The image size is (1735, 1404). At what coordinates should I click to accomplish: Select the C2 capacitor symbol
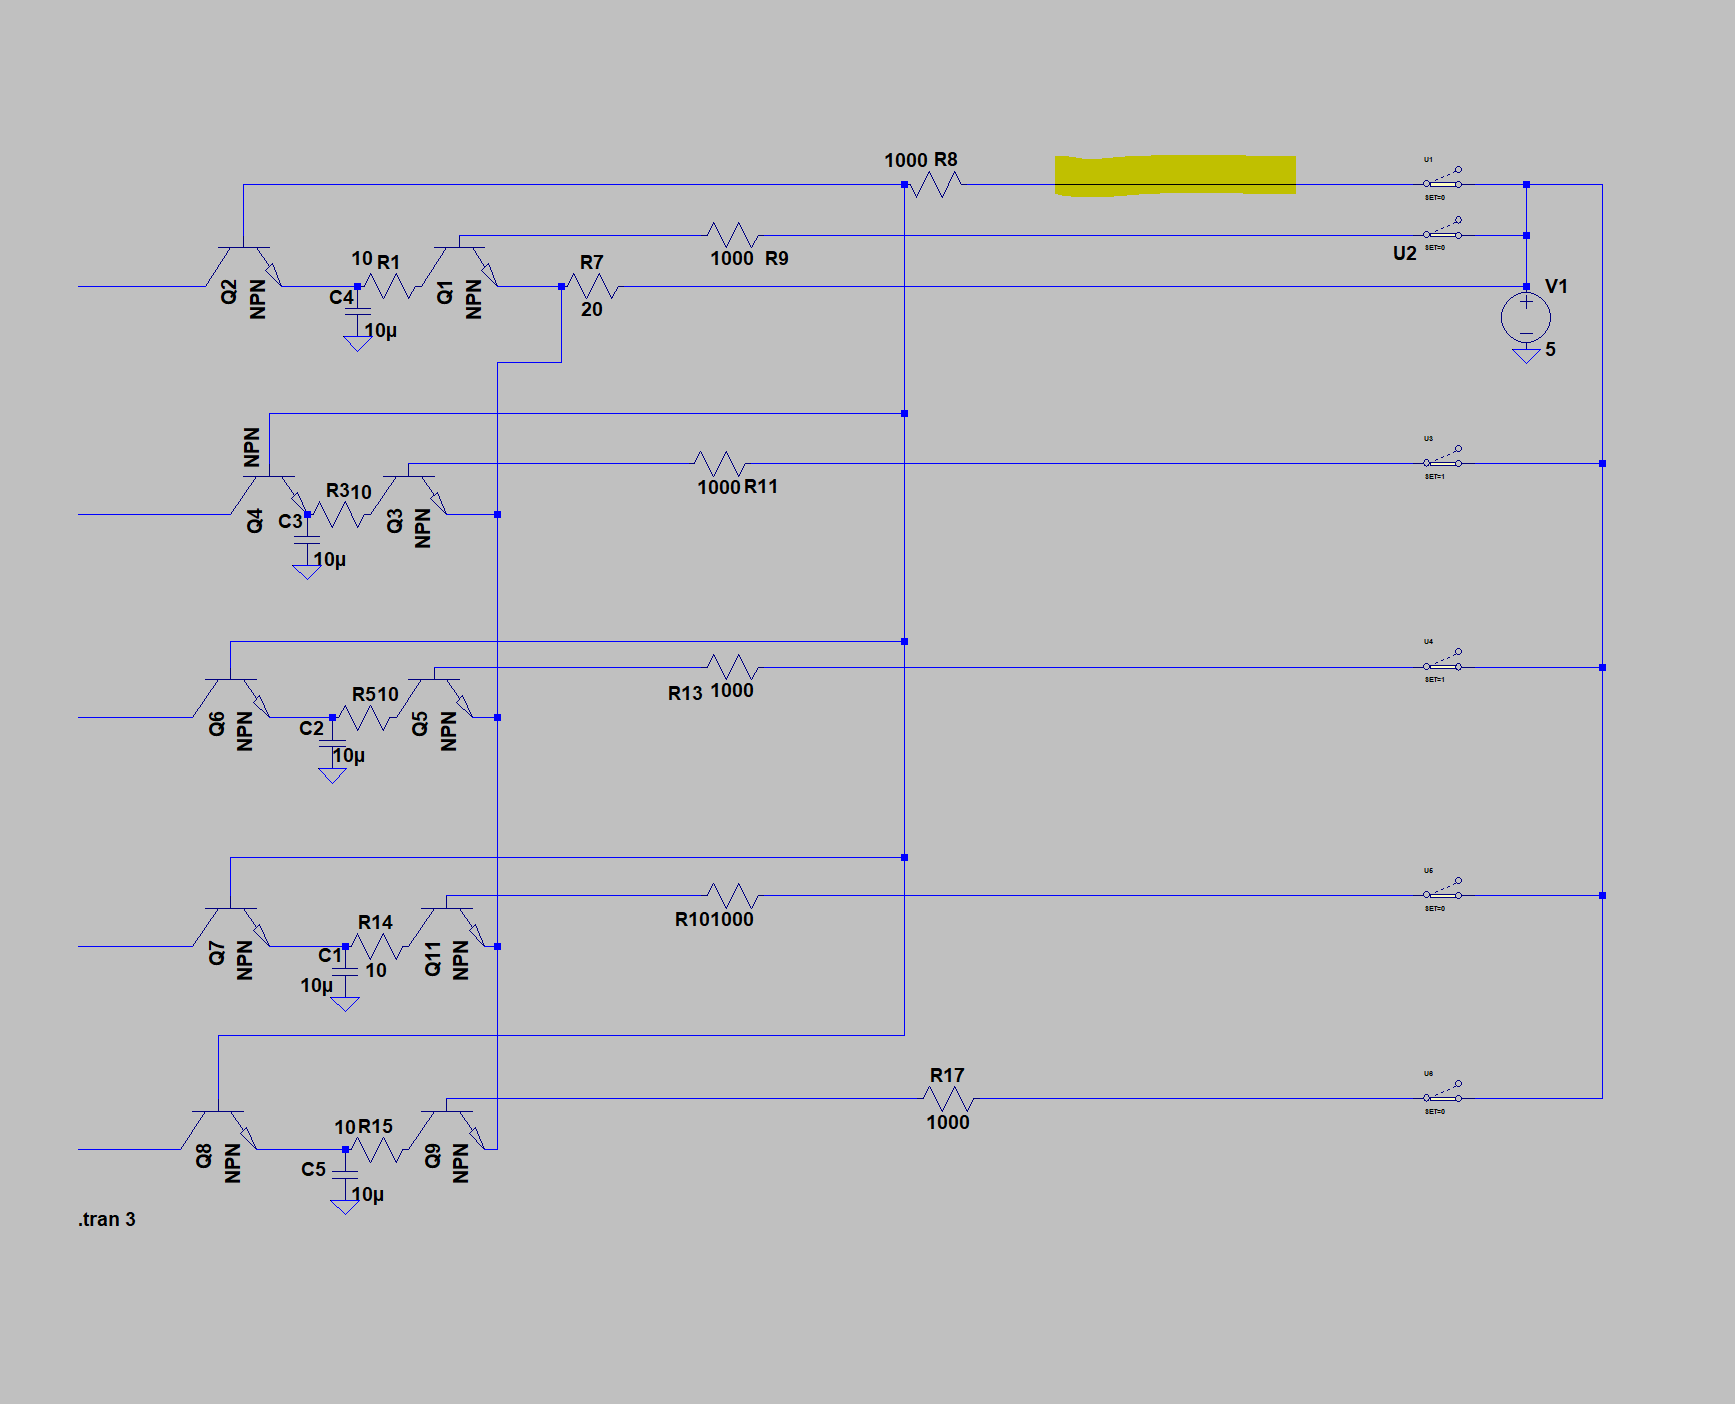[x=332, y=743]
